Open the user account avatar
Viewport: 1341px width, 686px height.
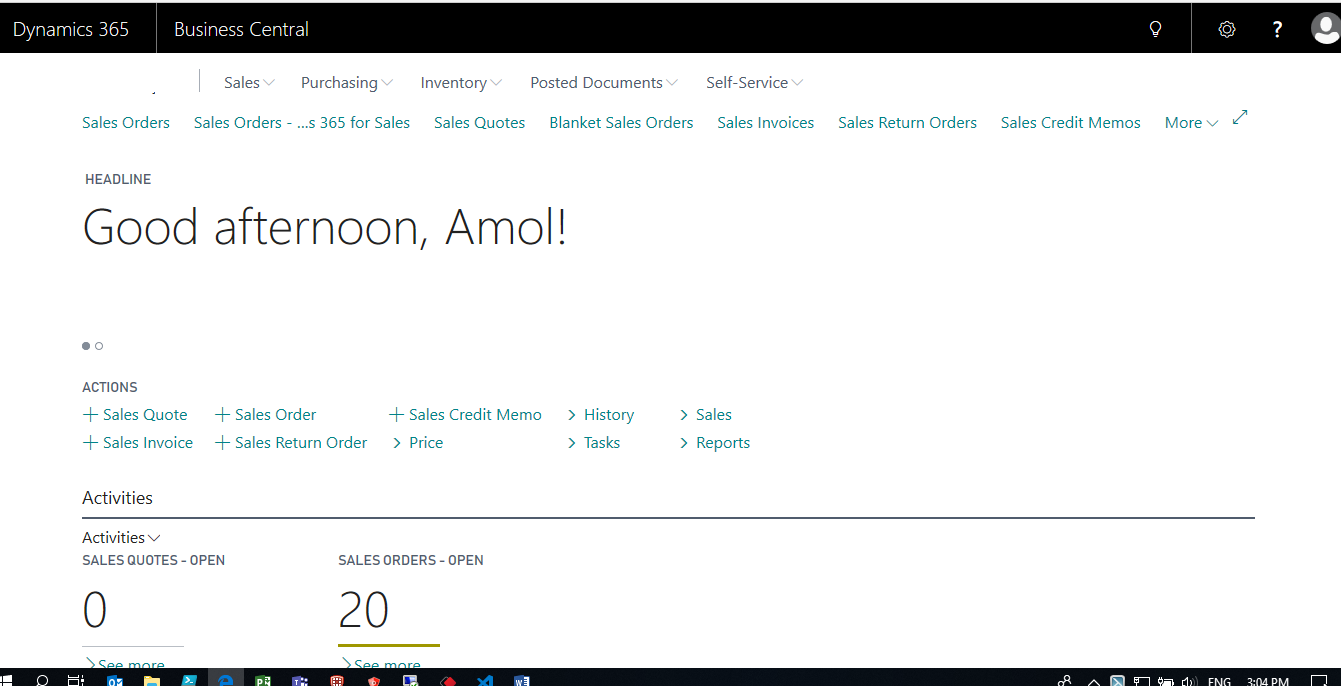1325,29
